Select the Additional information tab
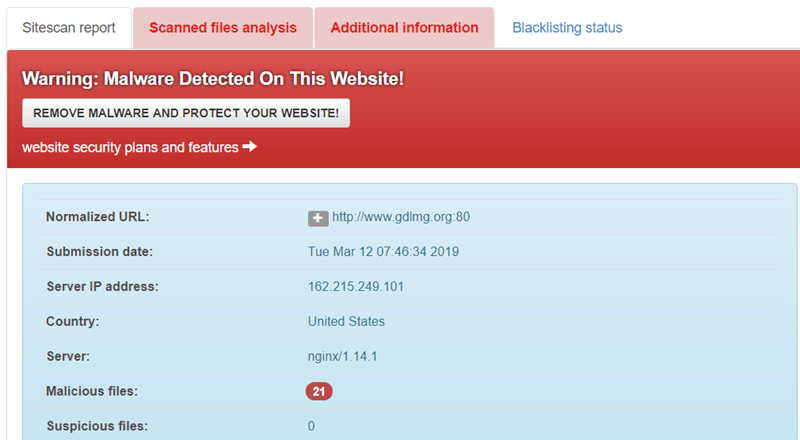This screenshot has height=440, width=800. tap(404, 28)
